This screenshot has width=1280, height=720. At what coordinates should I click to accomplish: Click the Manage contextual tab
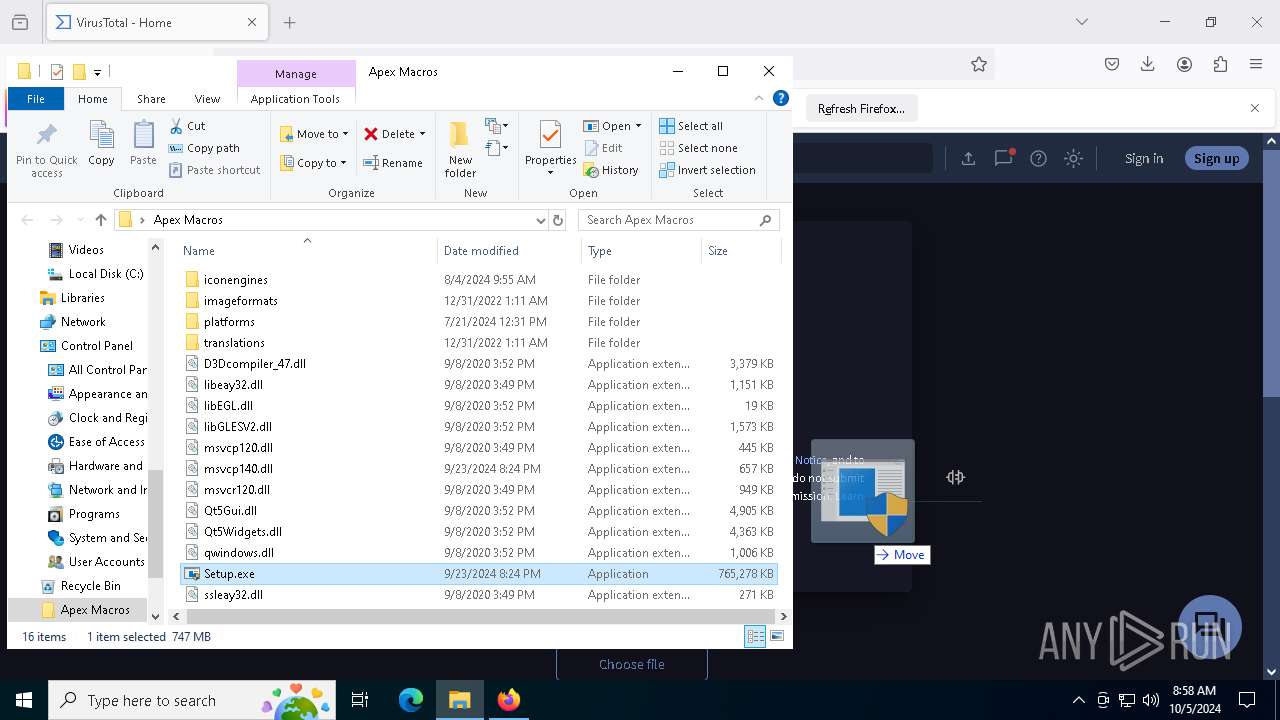296,74
